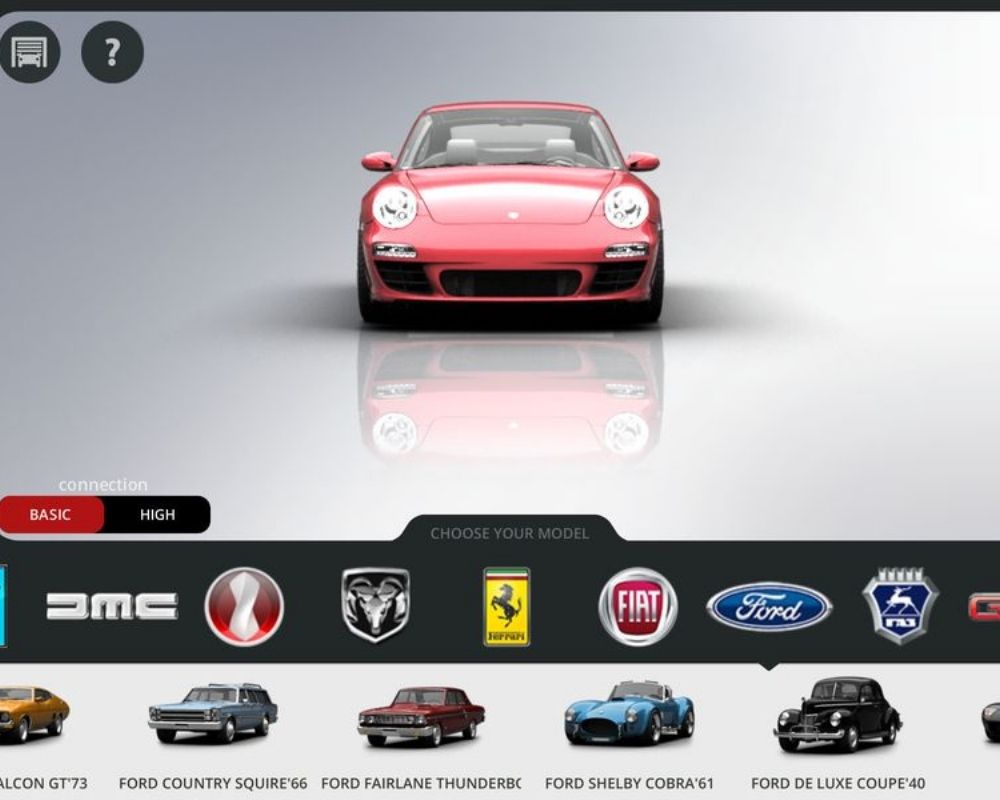Collapse the Choose Your Model panel tab
The height and width of the screenshot is (800, 1000).
coord(509,533)
